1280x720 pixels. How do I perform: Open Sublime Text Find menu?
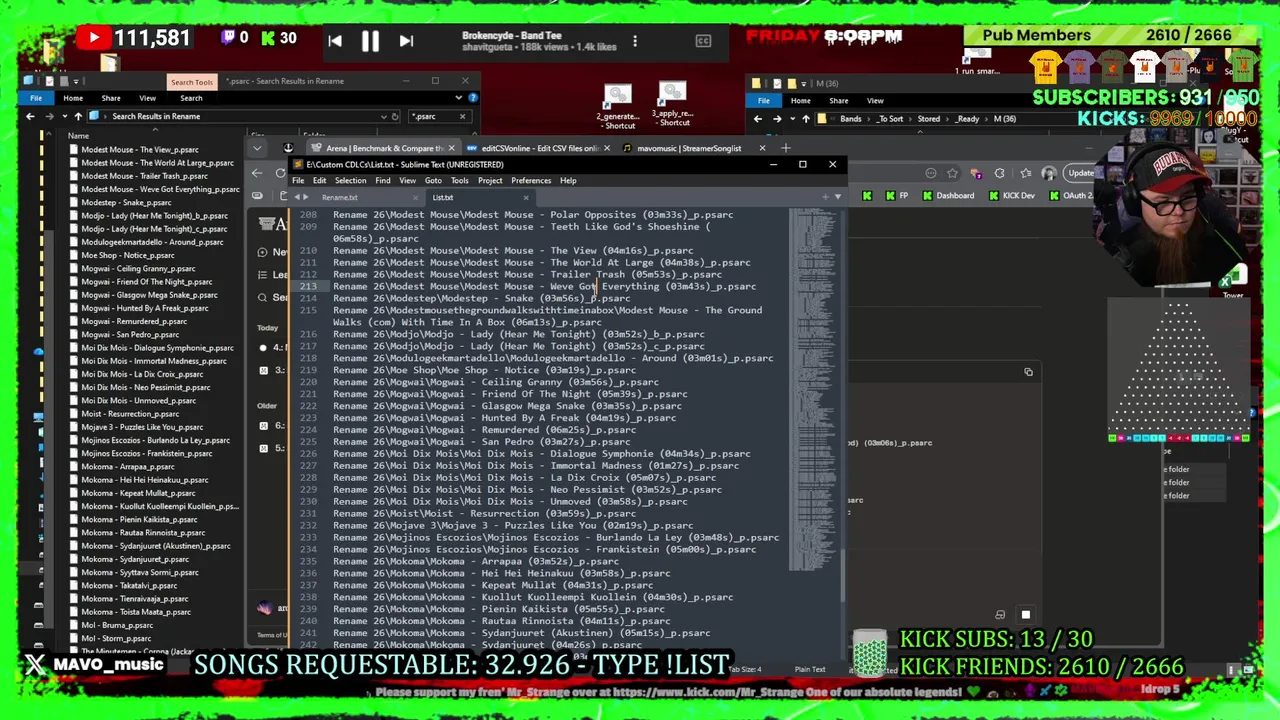coord(382,181)
